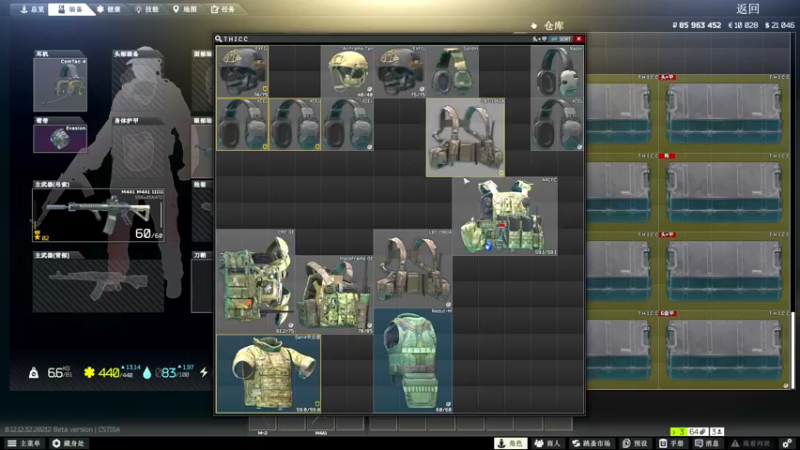800x450 pixels.
Task: Close the THICC container window
Action: [579, 39]
